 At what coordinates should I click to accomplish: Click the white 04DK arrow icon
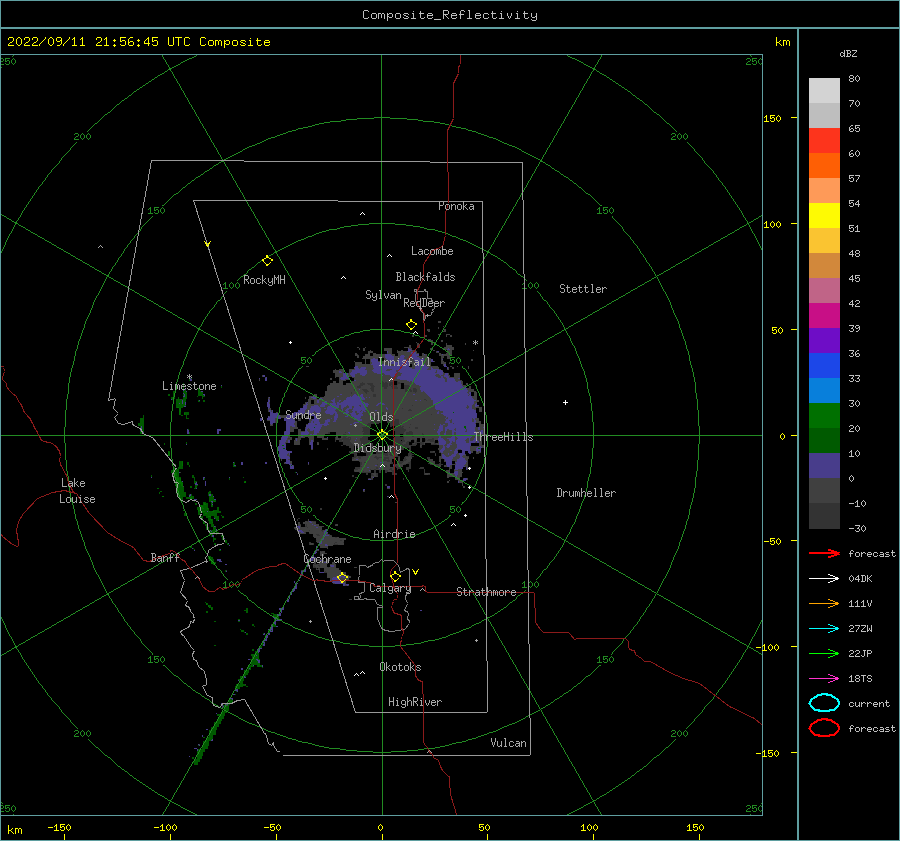(x=824, y=579)
